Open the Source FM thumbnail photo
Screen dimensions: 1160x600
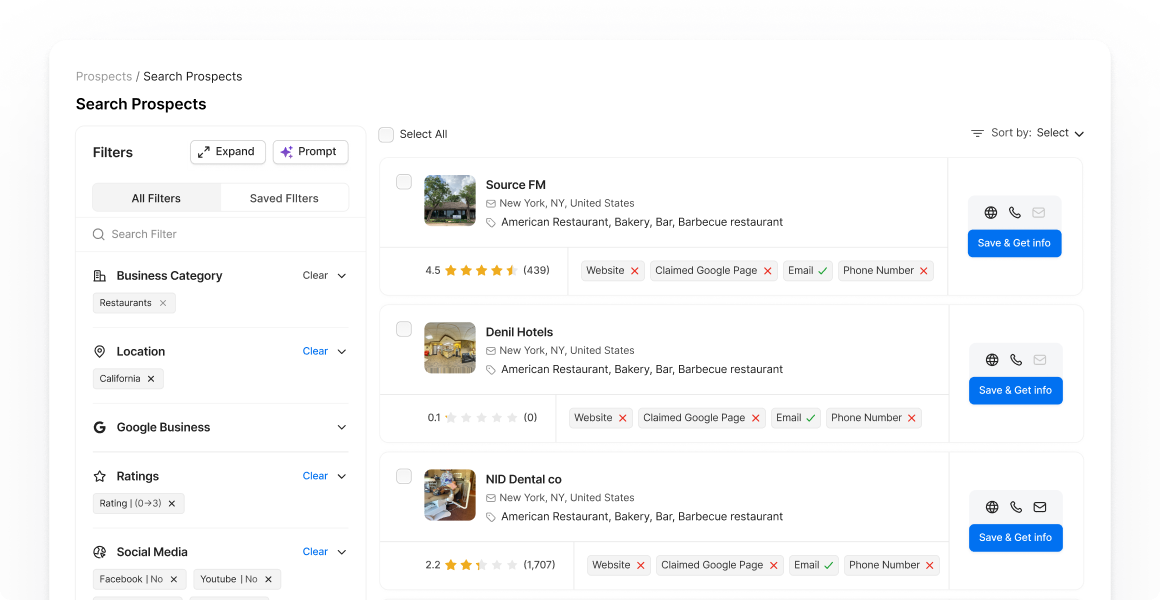[450, 200]
